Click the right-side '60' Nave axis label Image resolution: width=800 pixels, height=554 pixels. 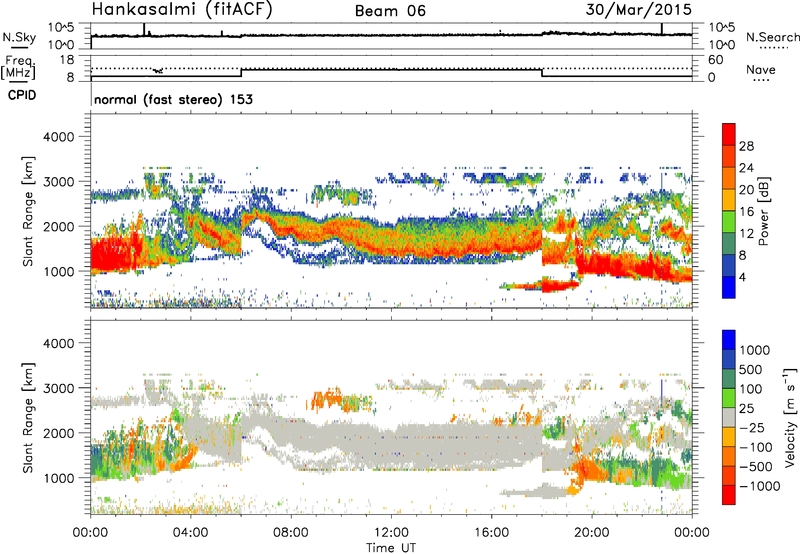point(716,60)
